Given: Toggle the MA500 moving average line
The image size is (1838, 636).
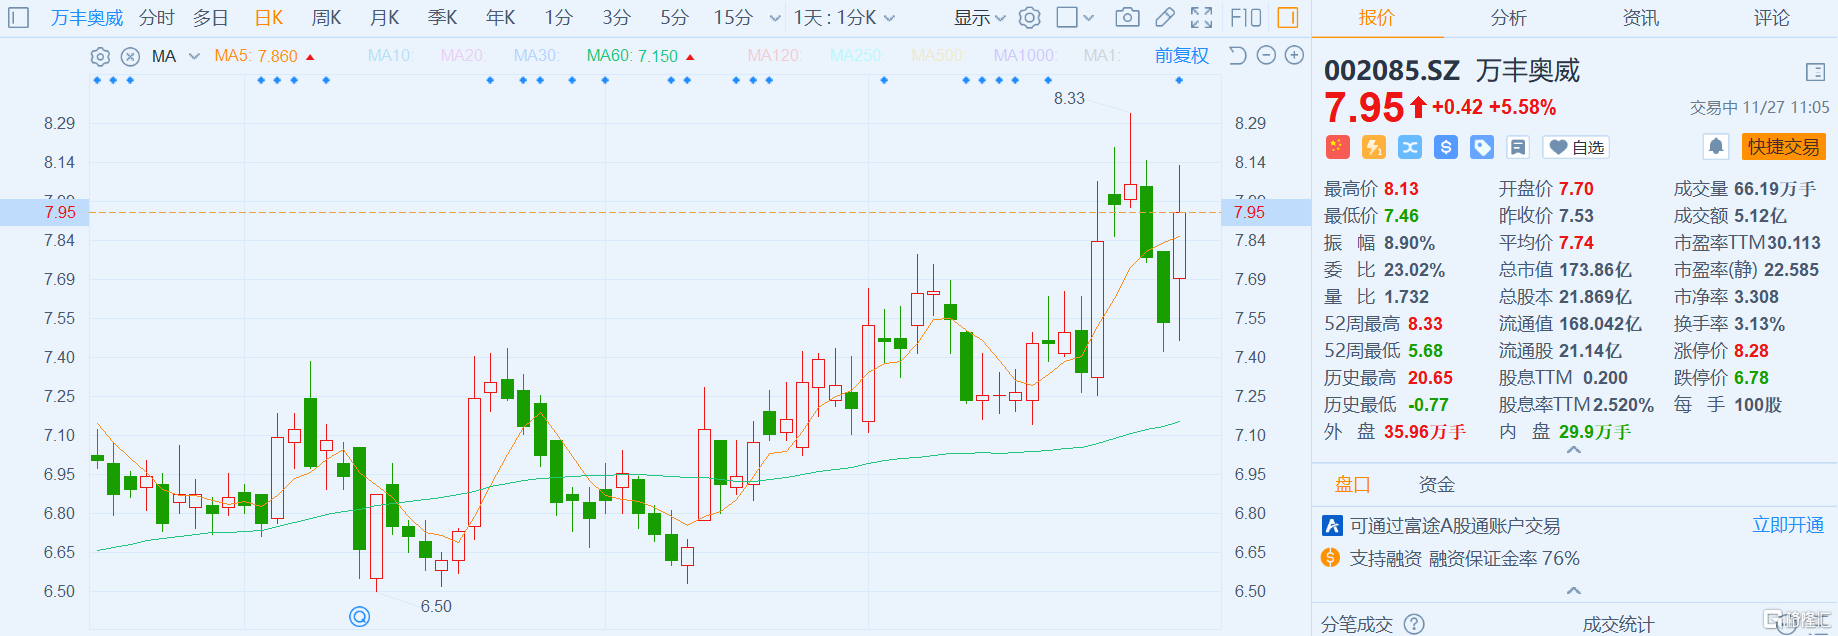Looking at the screenshot, I should click(938, 56).
